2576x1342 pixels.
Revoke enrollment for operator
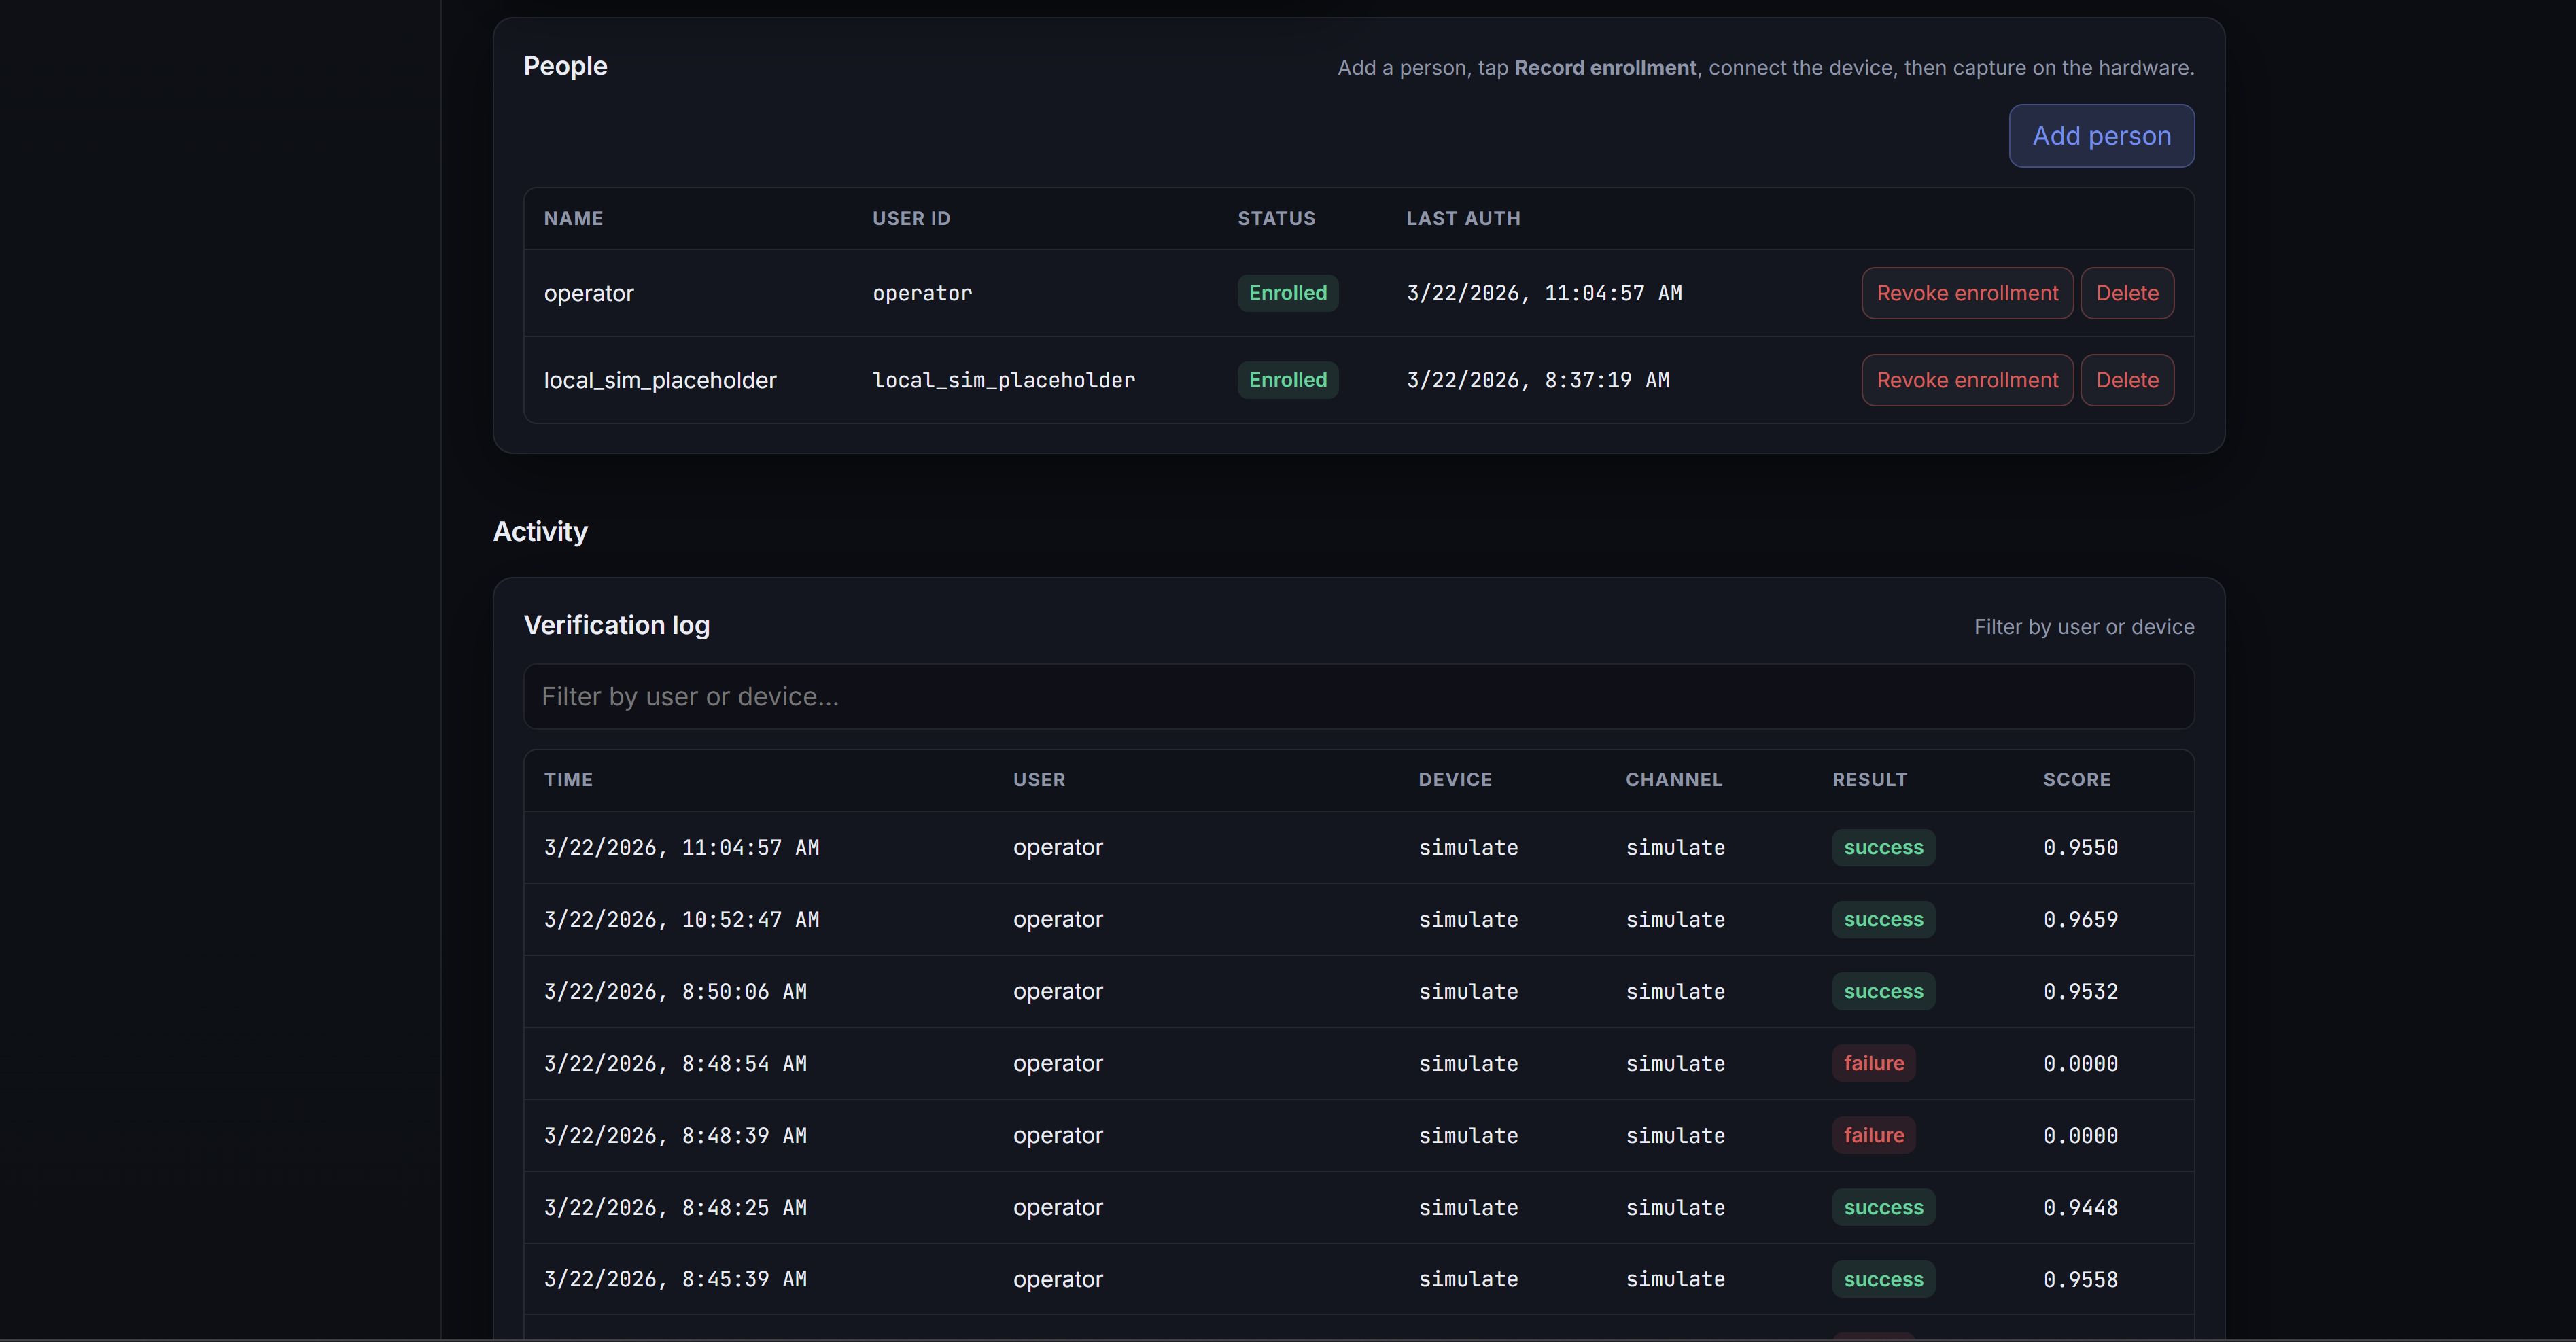tap(1966, 293)
